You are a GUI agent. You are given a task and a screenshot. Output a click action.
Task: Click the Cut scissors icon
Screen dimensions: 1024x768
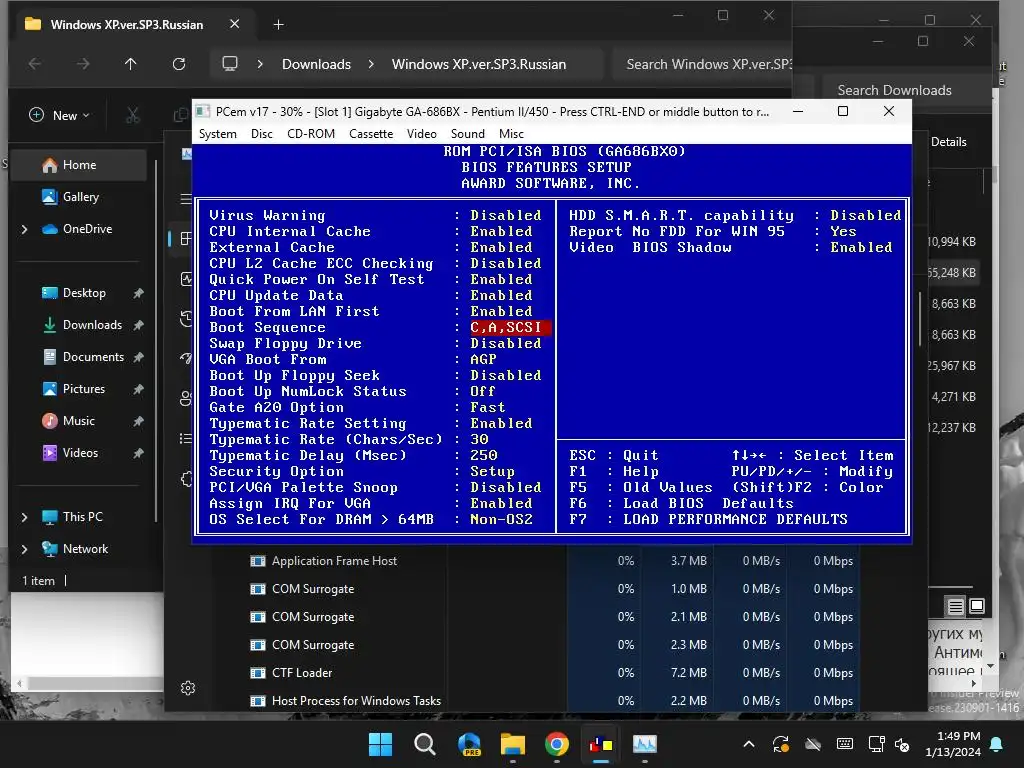pyautogui.click(x=133, y=116)
